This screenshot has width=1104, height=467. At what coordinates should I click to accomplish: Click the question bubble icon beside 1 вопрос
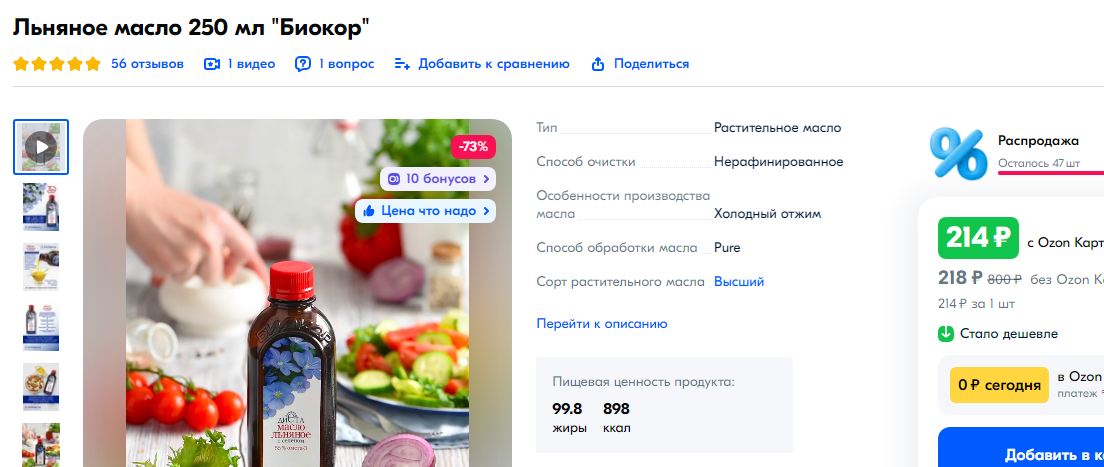tap(303, 64)
